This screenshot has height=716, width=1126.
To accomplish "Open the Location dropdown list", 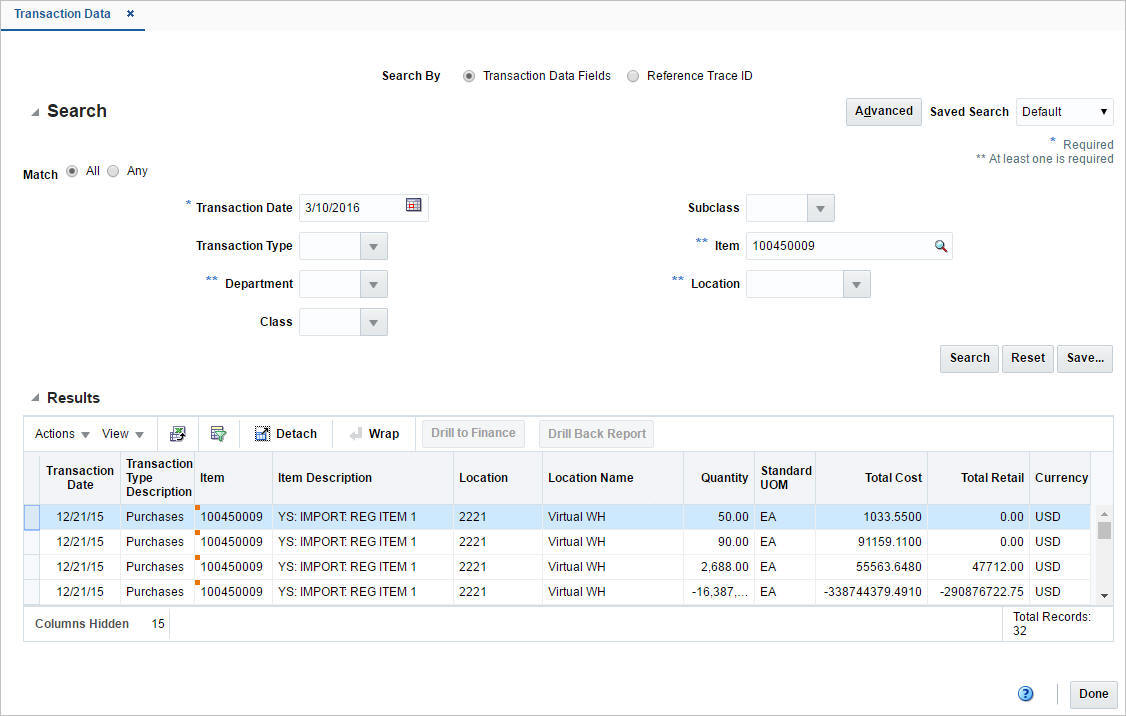I will point(856,284).
